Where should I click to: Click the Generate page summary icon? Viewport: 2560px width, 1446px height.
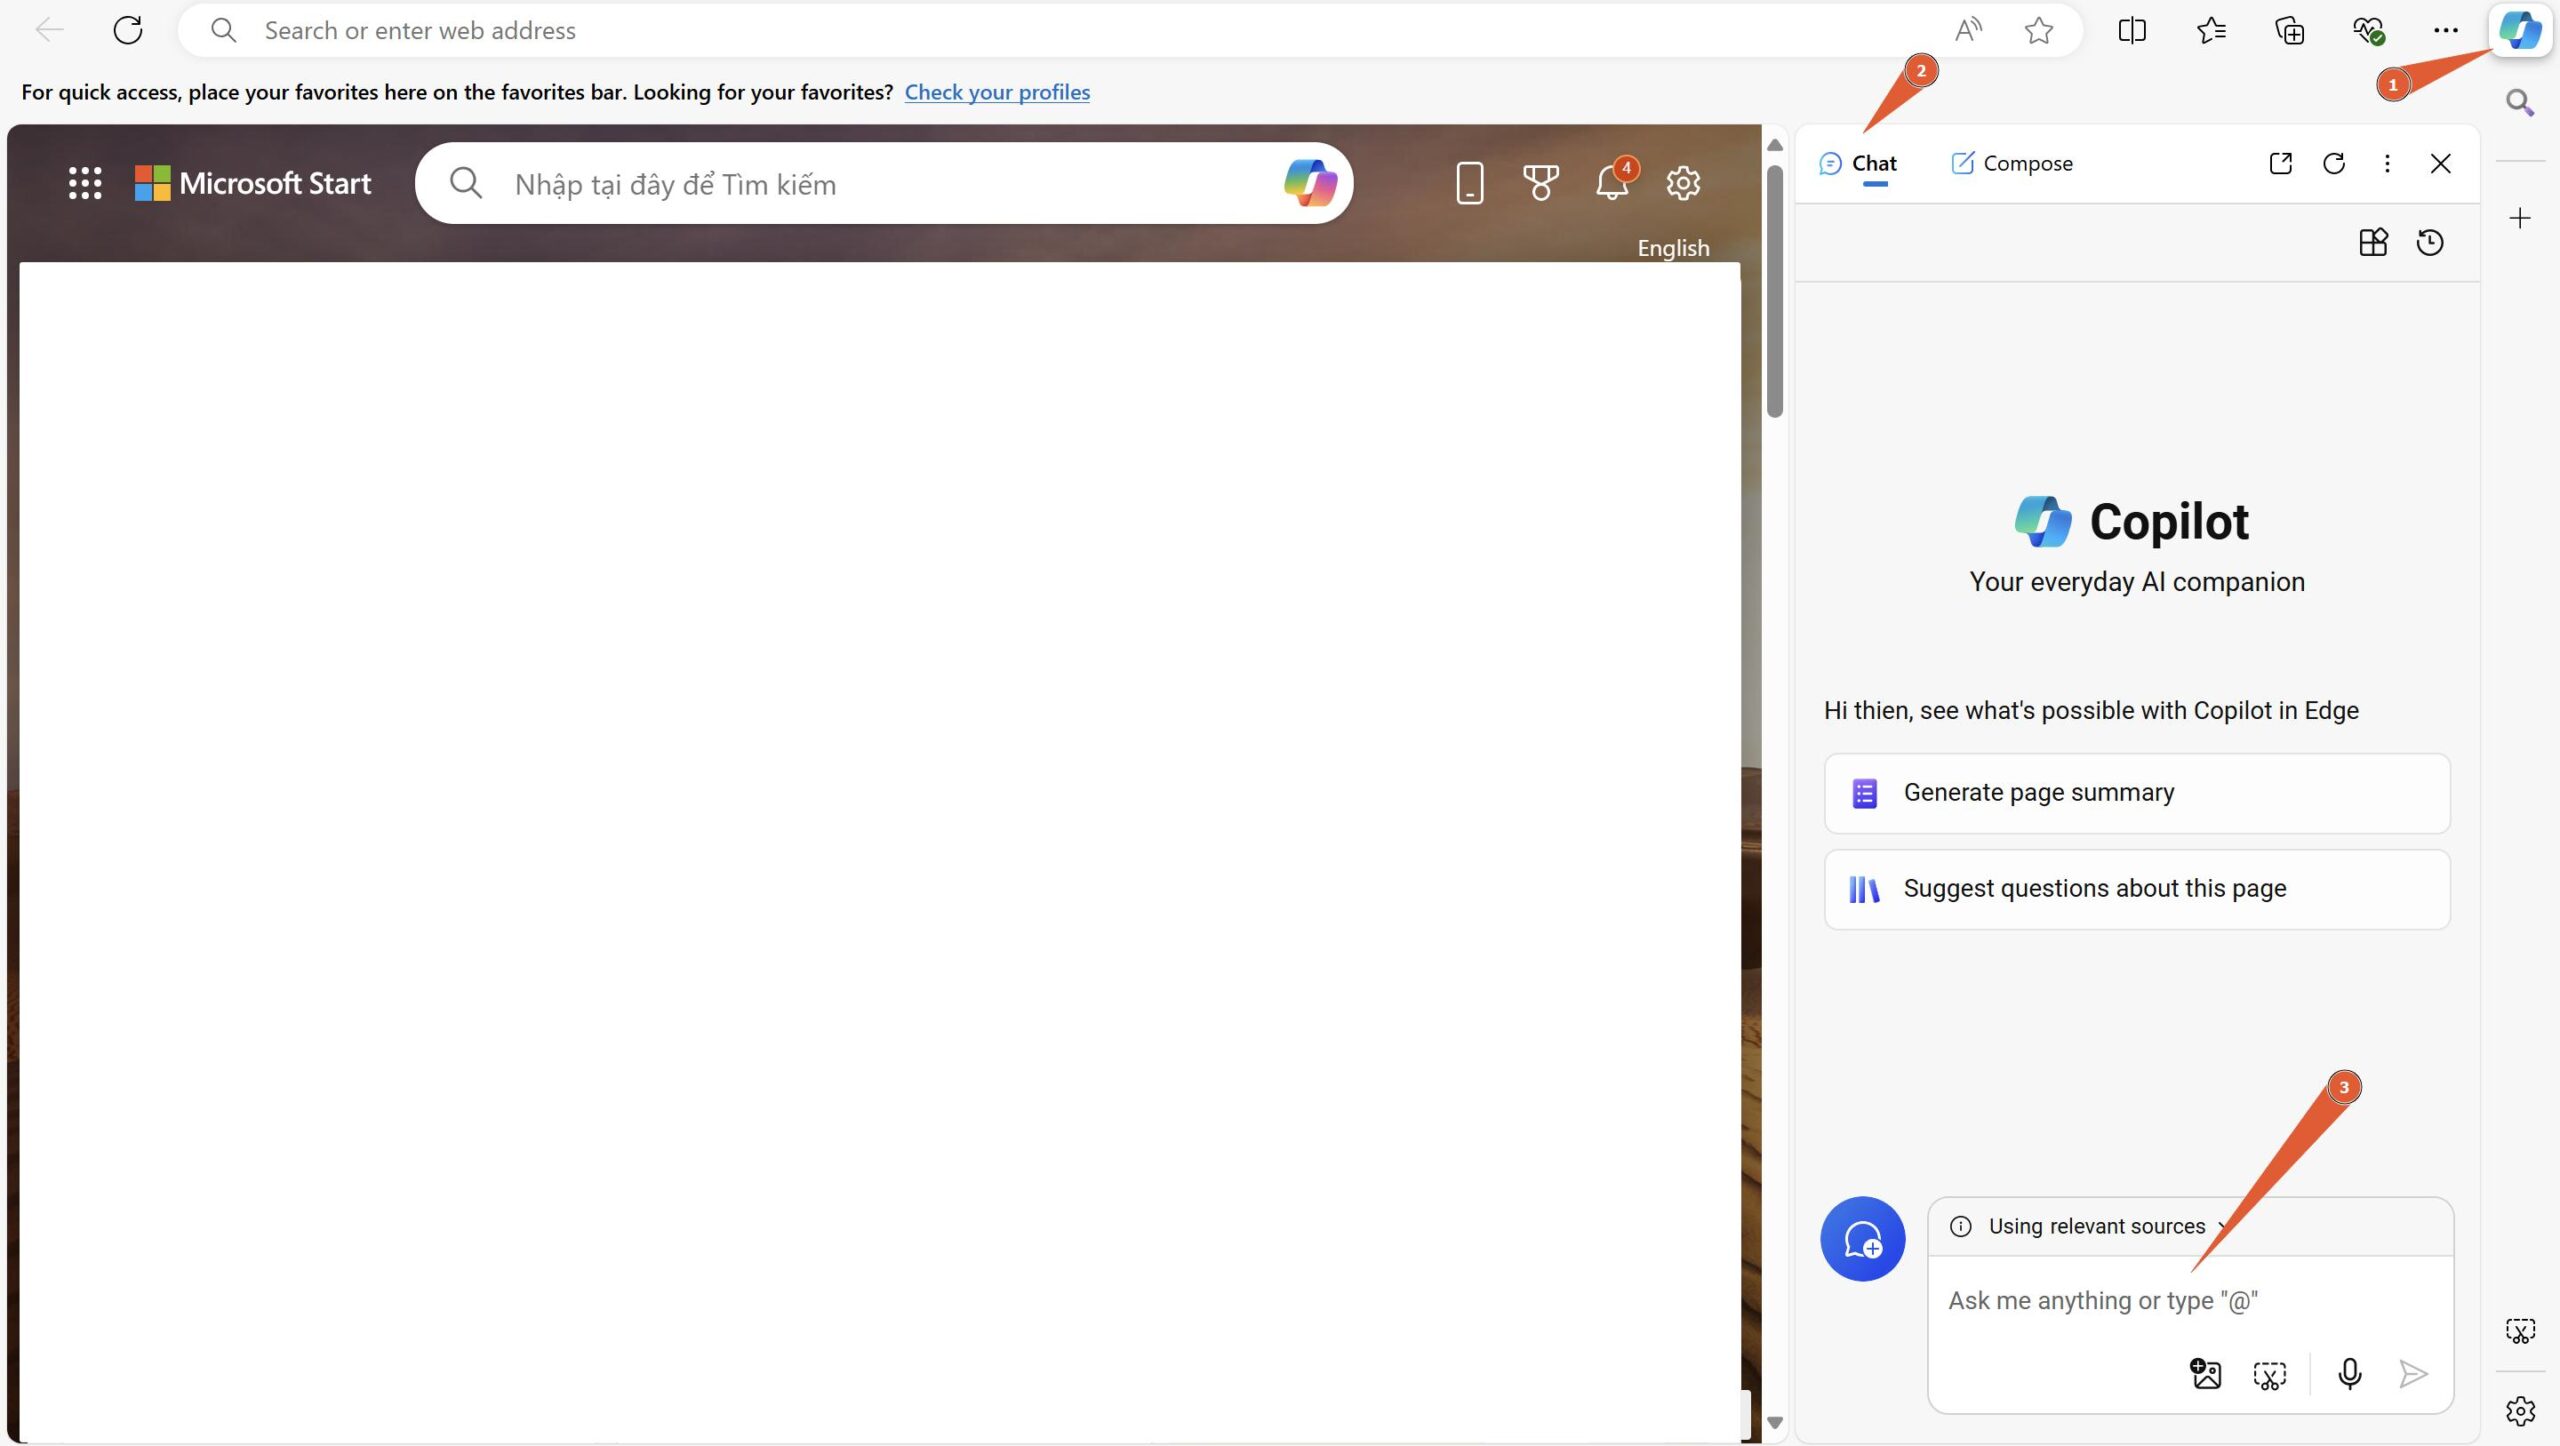point(1864,792)
